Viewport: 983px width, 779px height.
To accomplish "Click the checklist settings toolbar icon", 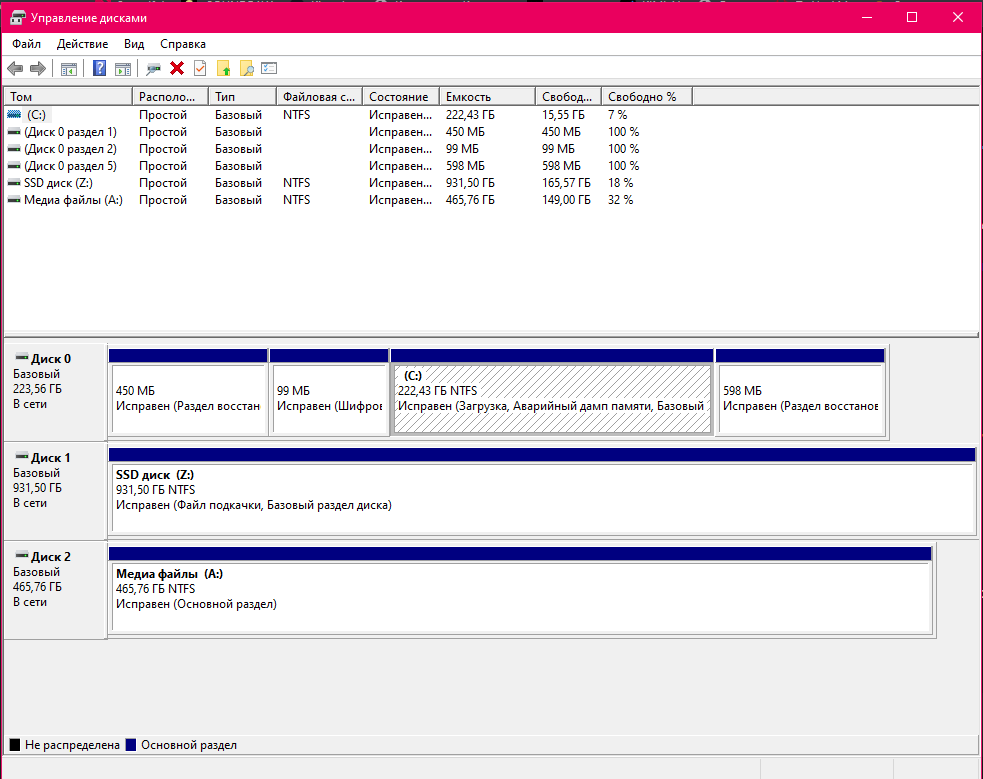I will [269, 68].
